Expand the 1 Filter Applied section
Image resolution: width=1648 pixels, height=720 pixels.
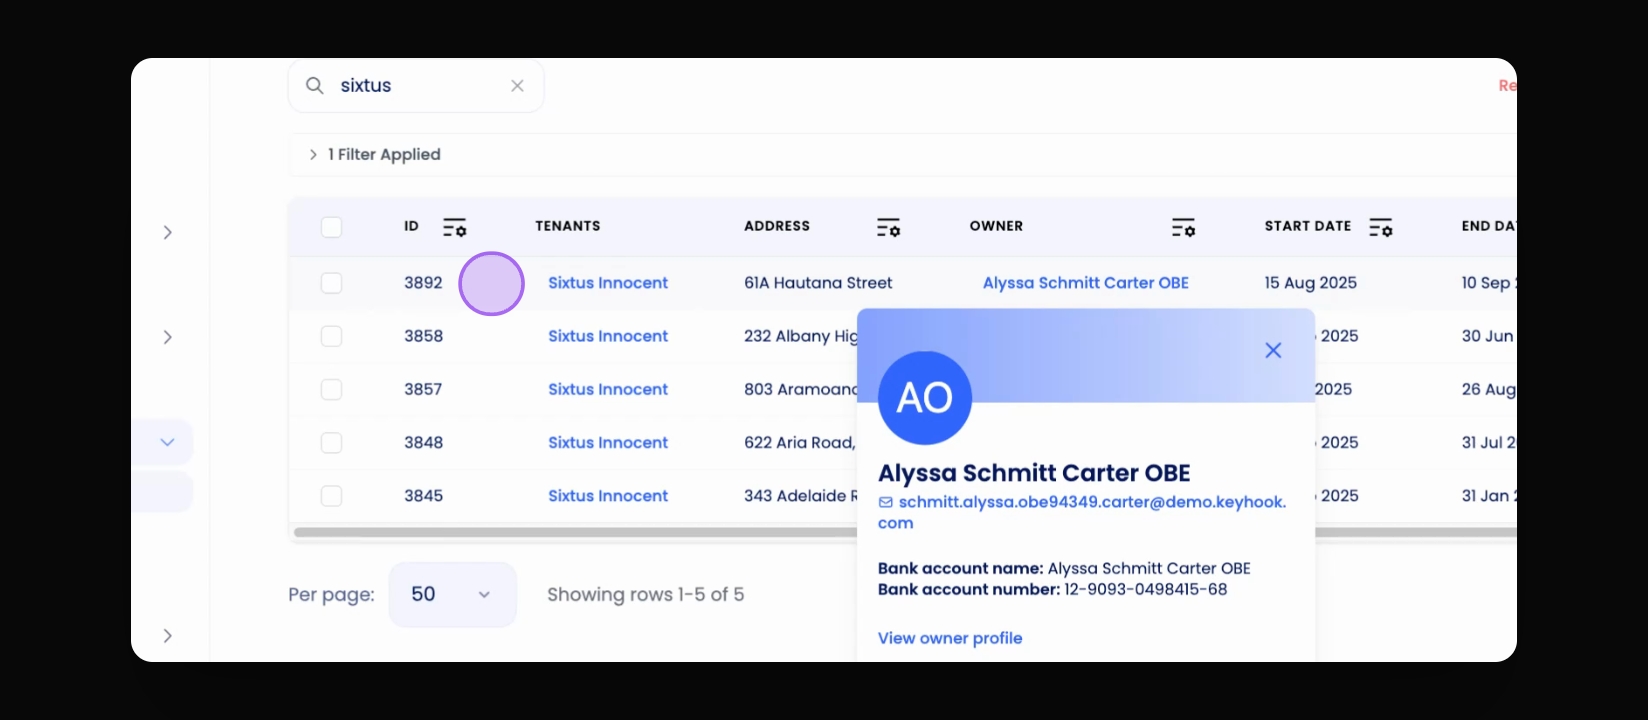[313, 154]
